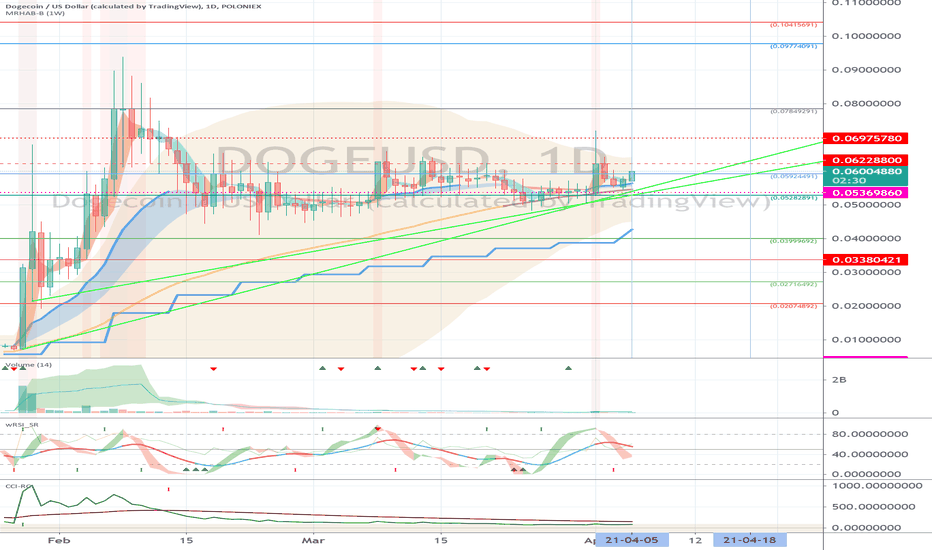The height and width of the screenshot is (550, 932).
Task: Select the wRSI_SR indicator label
Action: coord(22,425)
